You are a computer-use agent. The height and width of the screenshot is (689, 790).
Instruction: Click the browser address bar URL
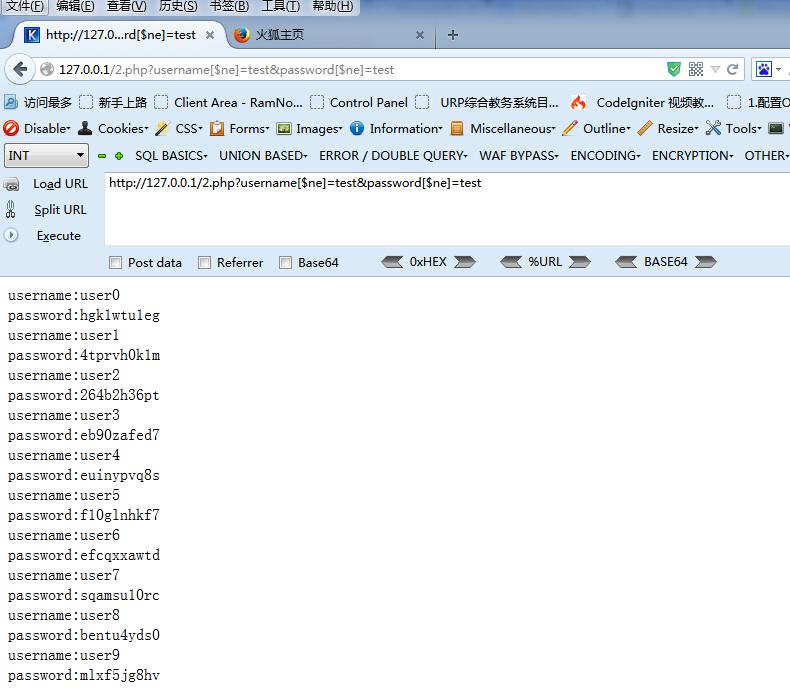(226, 70)
